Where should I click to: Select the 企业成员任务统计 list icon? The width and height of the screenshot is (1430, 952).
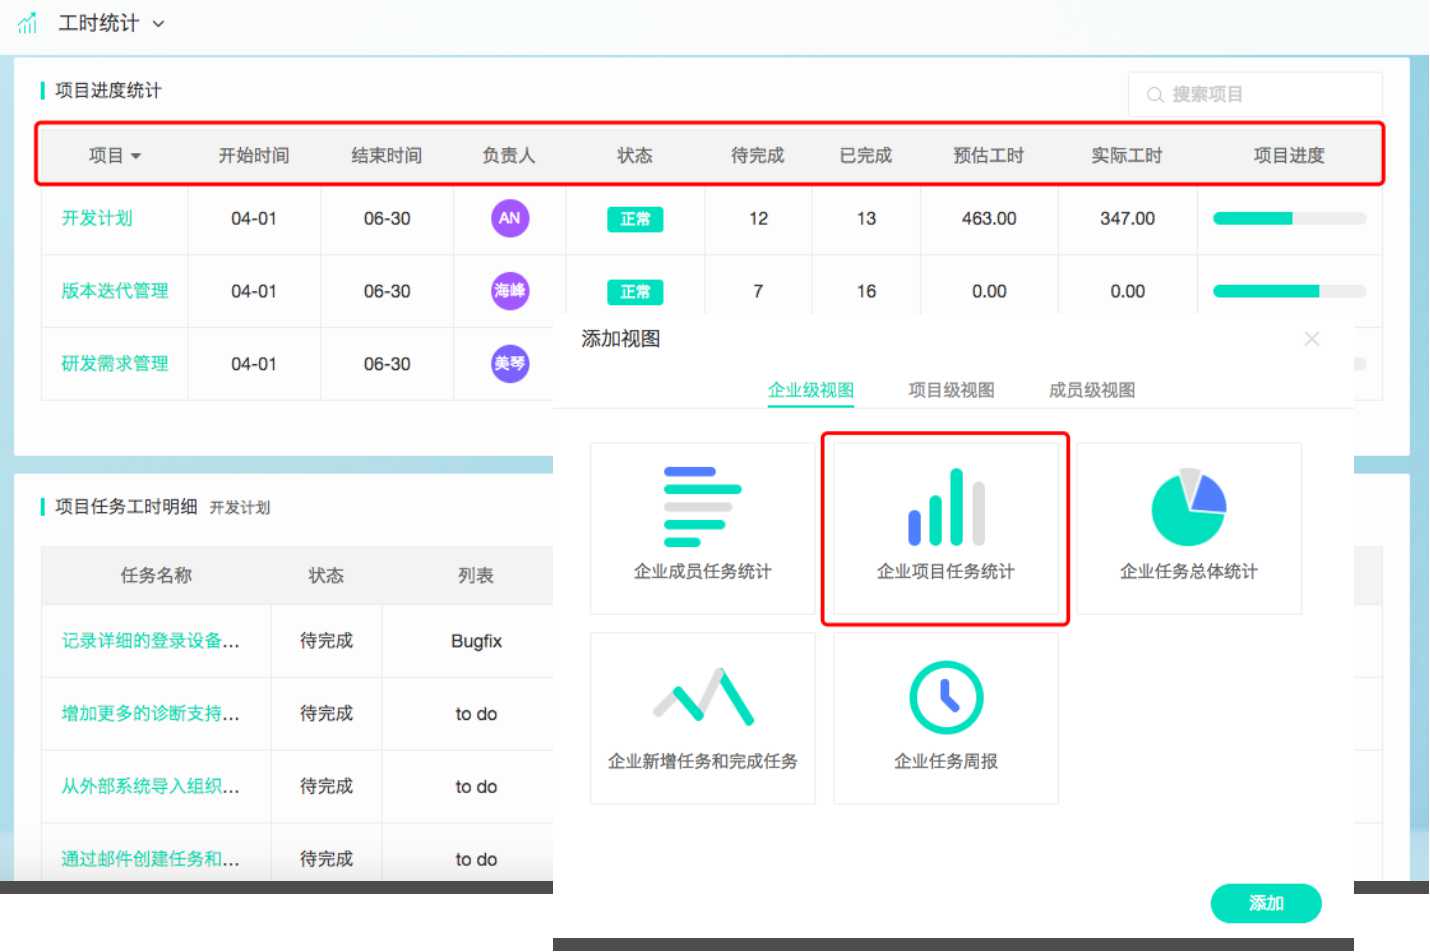(702, 505)
